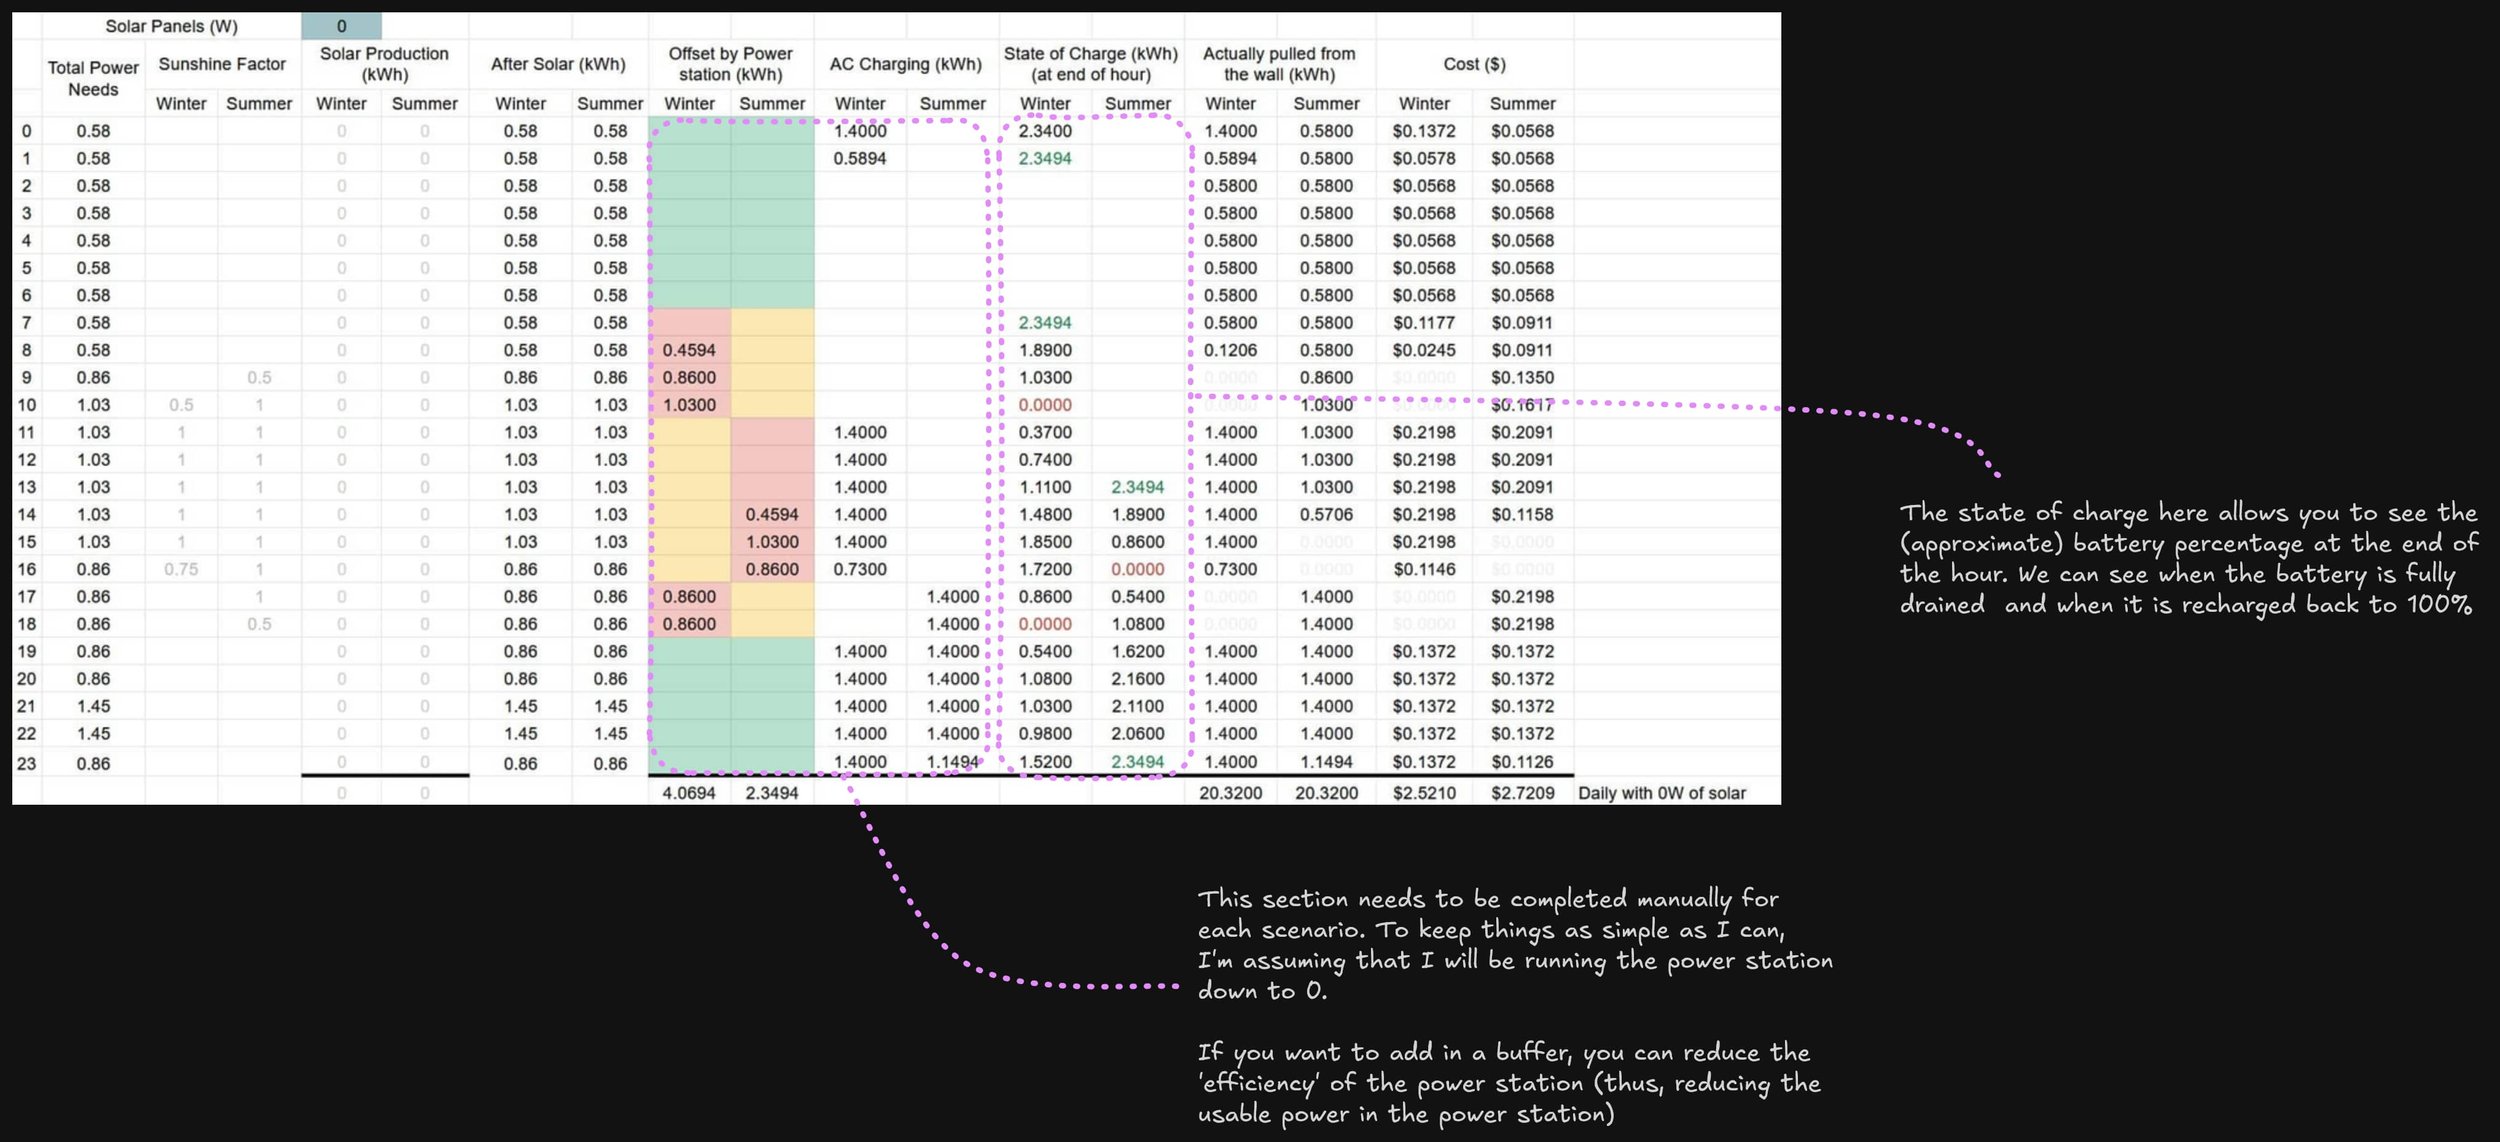2500x1142 pixels.
Task: Select the Cost ($) column header
Action: coord(1474,64)
